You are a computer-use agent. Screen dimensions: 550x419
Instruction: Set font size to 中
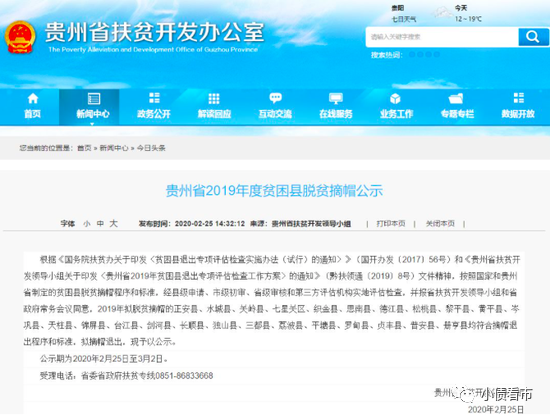click(x=100, y=224)
